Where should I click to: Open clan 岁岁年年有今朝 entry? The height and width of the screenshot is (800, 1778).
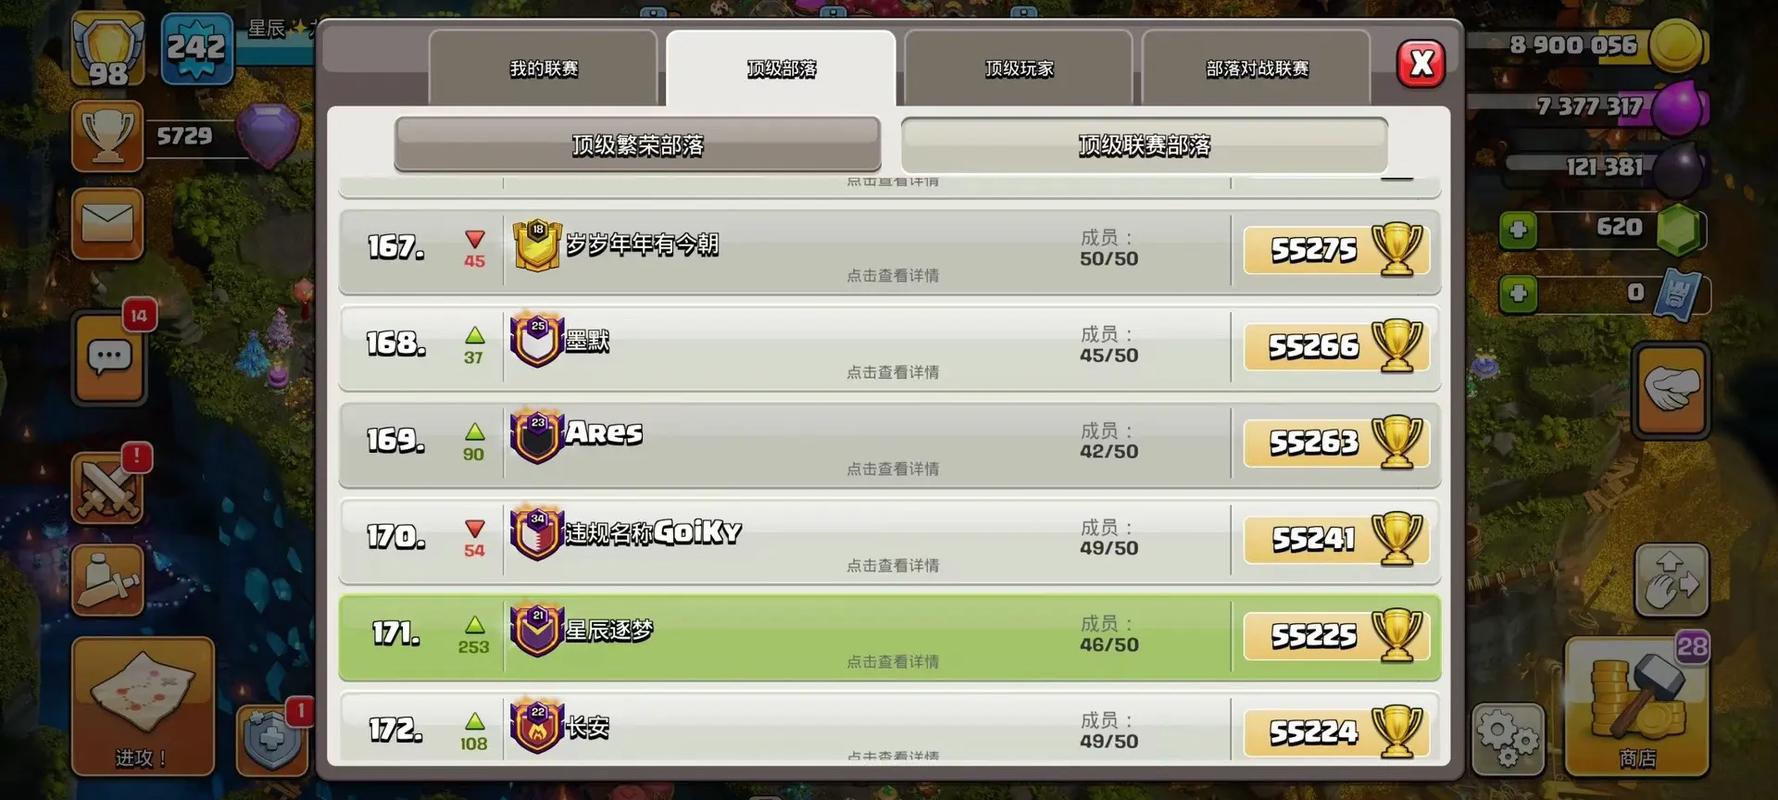[889, 251]
